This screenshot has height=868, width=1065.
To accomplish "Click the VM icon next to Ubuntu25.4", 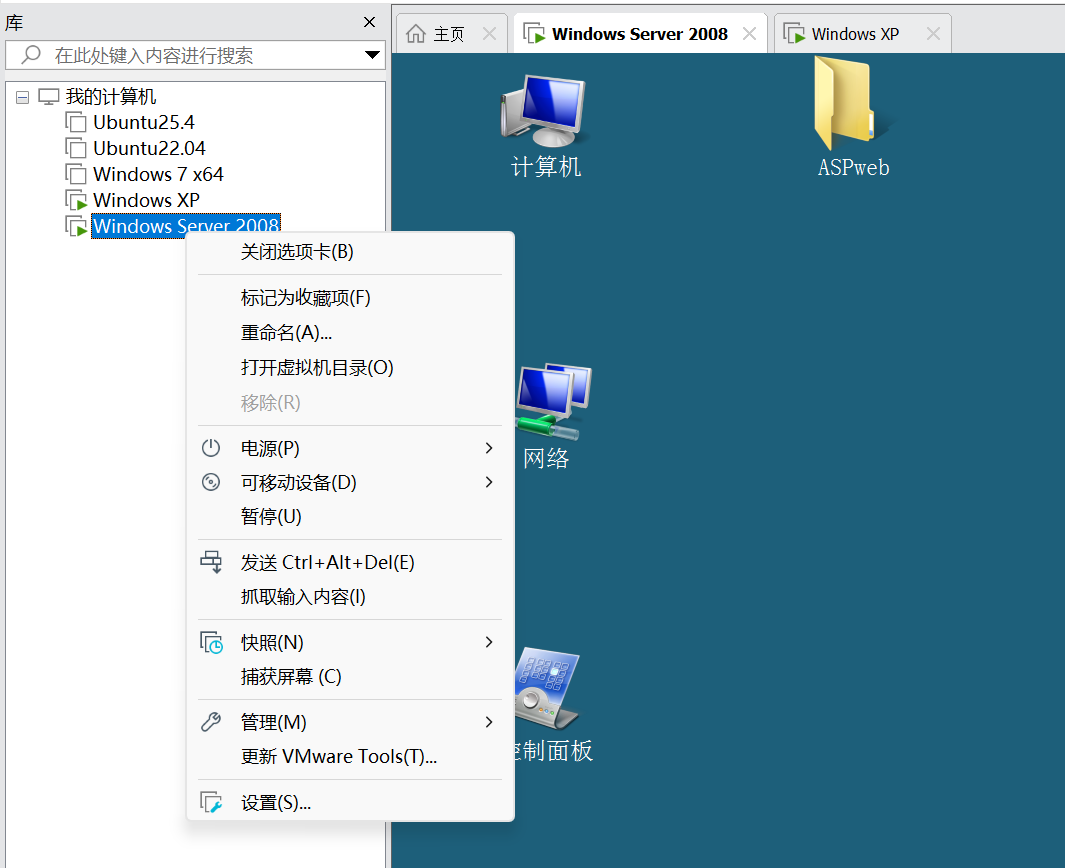I will pyautogui.click(x=75, y=122).
